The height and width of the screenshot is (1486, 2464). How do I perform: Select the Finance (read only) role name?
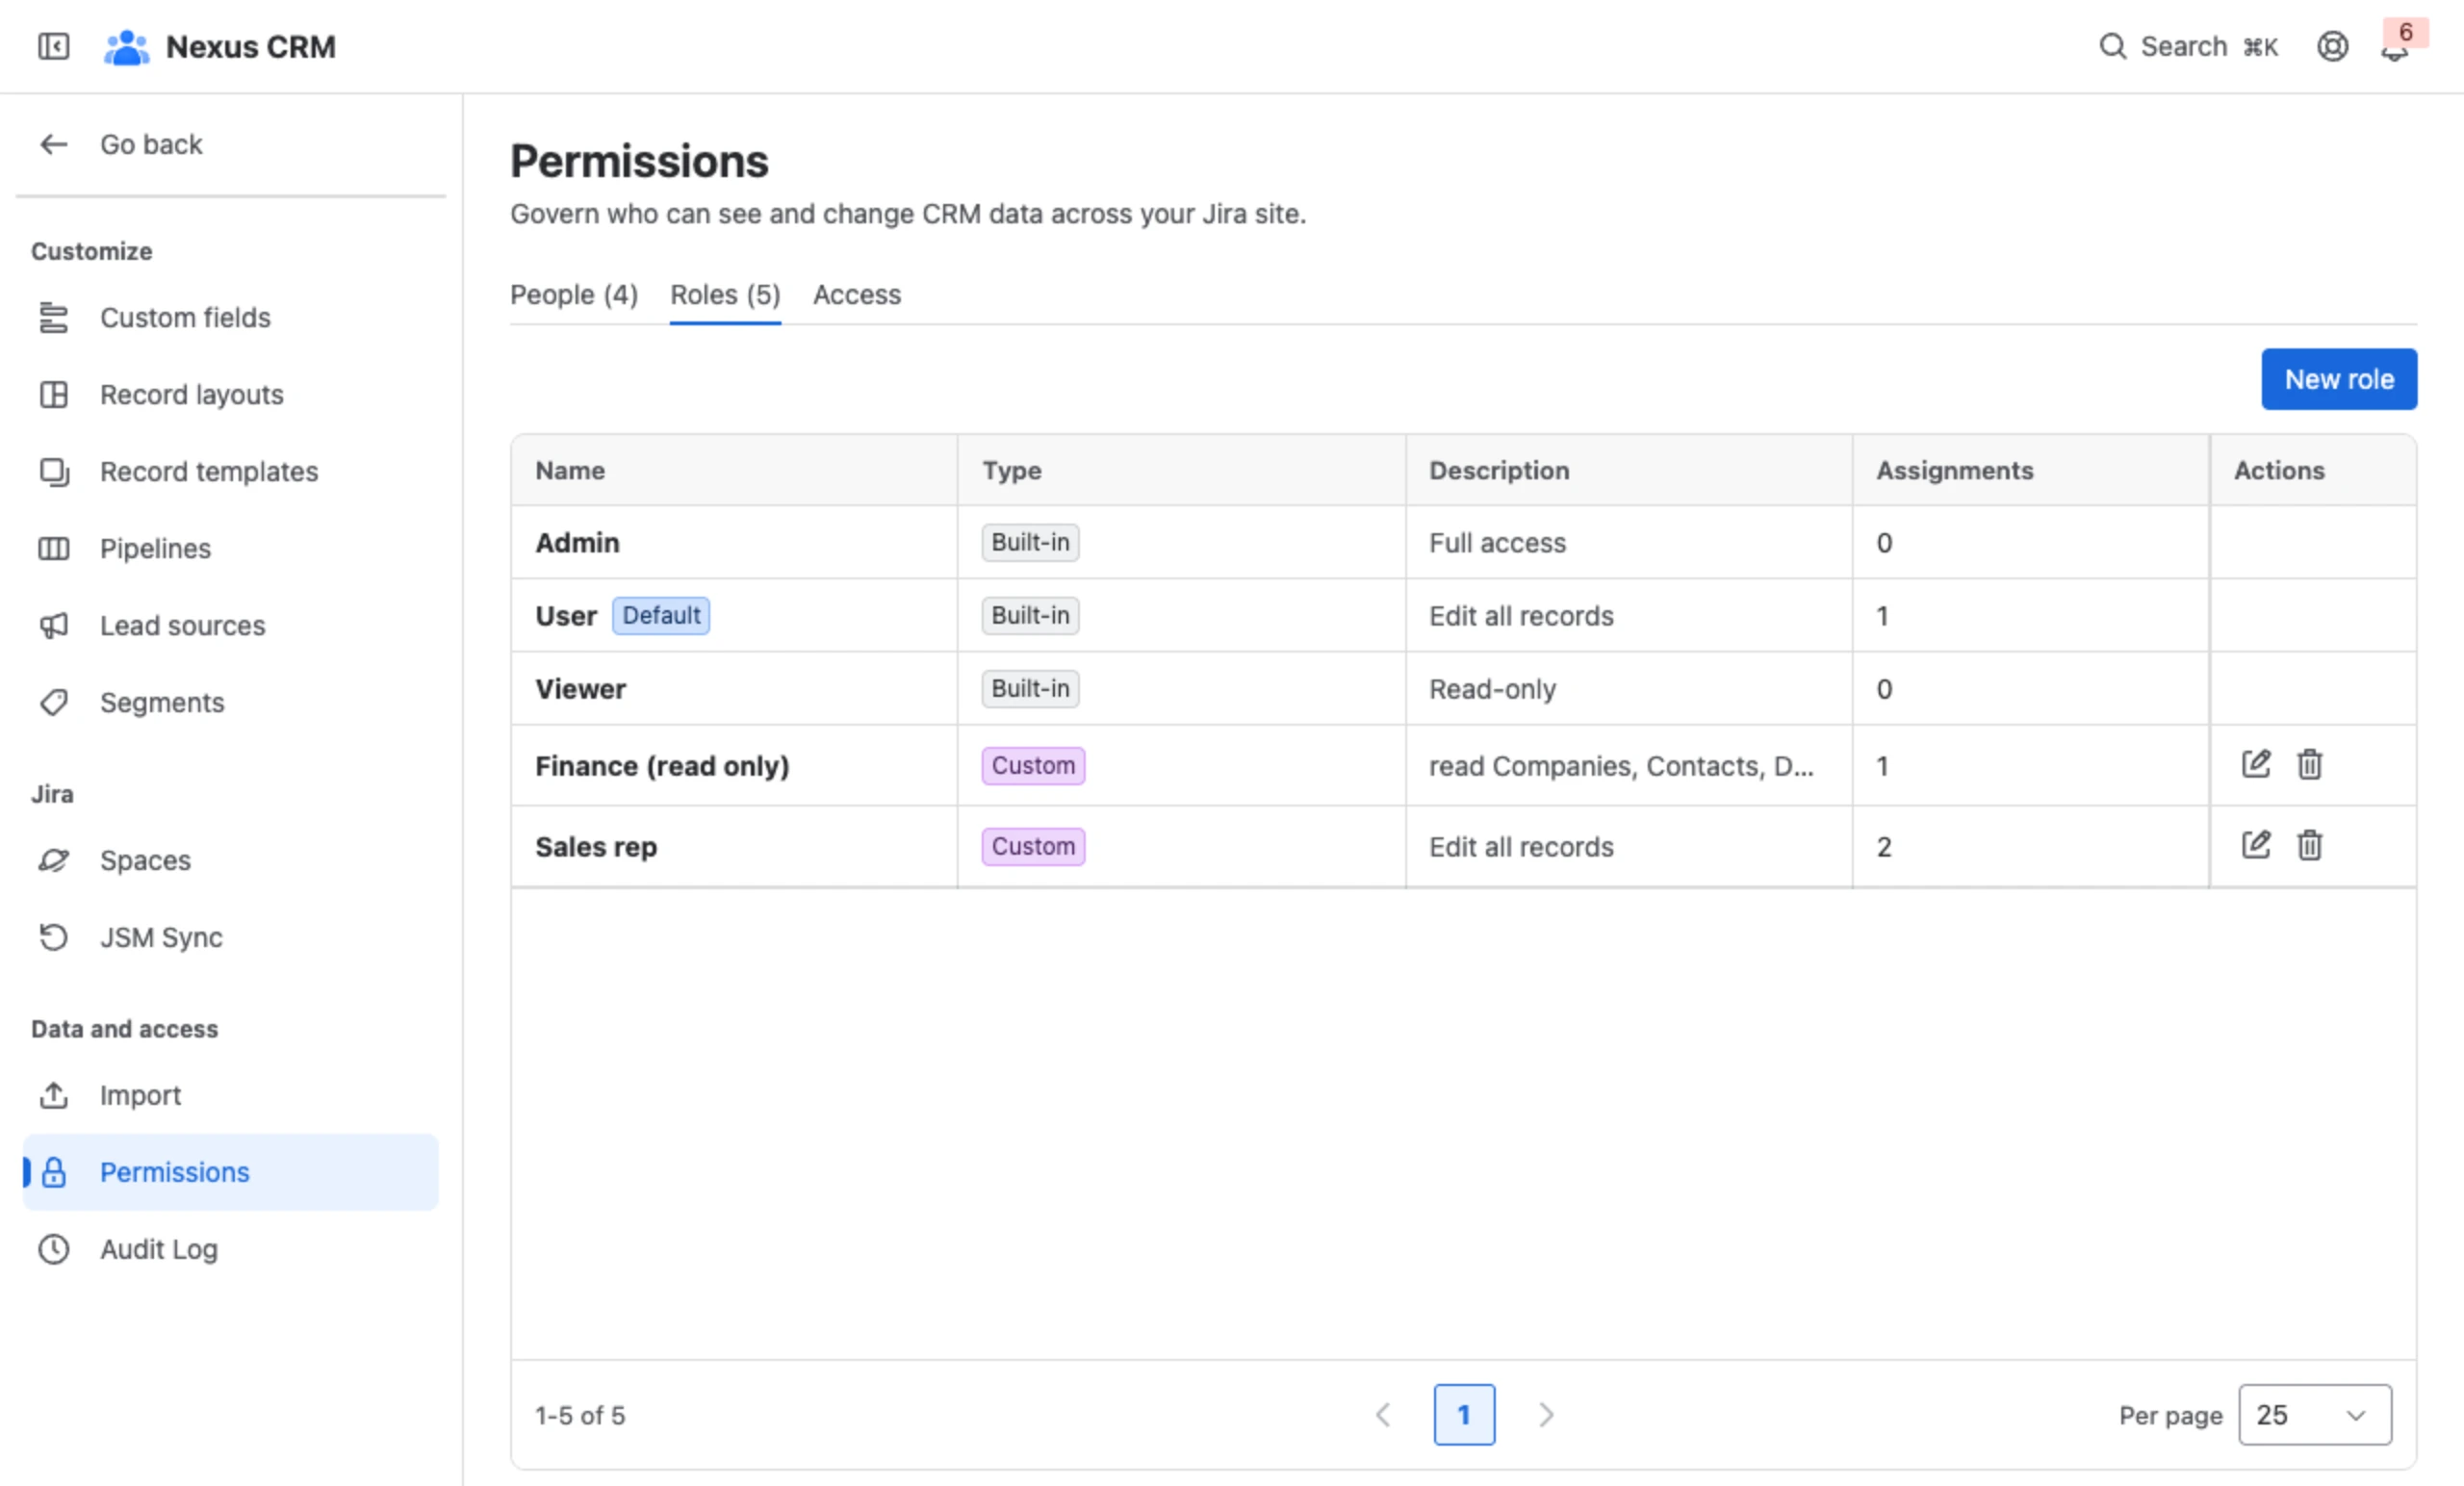tap(662, 765)
